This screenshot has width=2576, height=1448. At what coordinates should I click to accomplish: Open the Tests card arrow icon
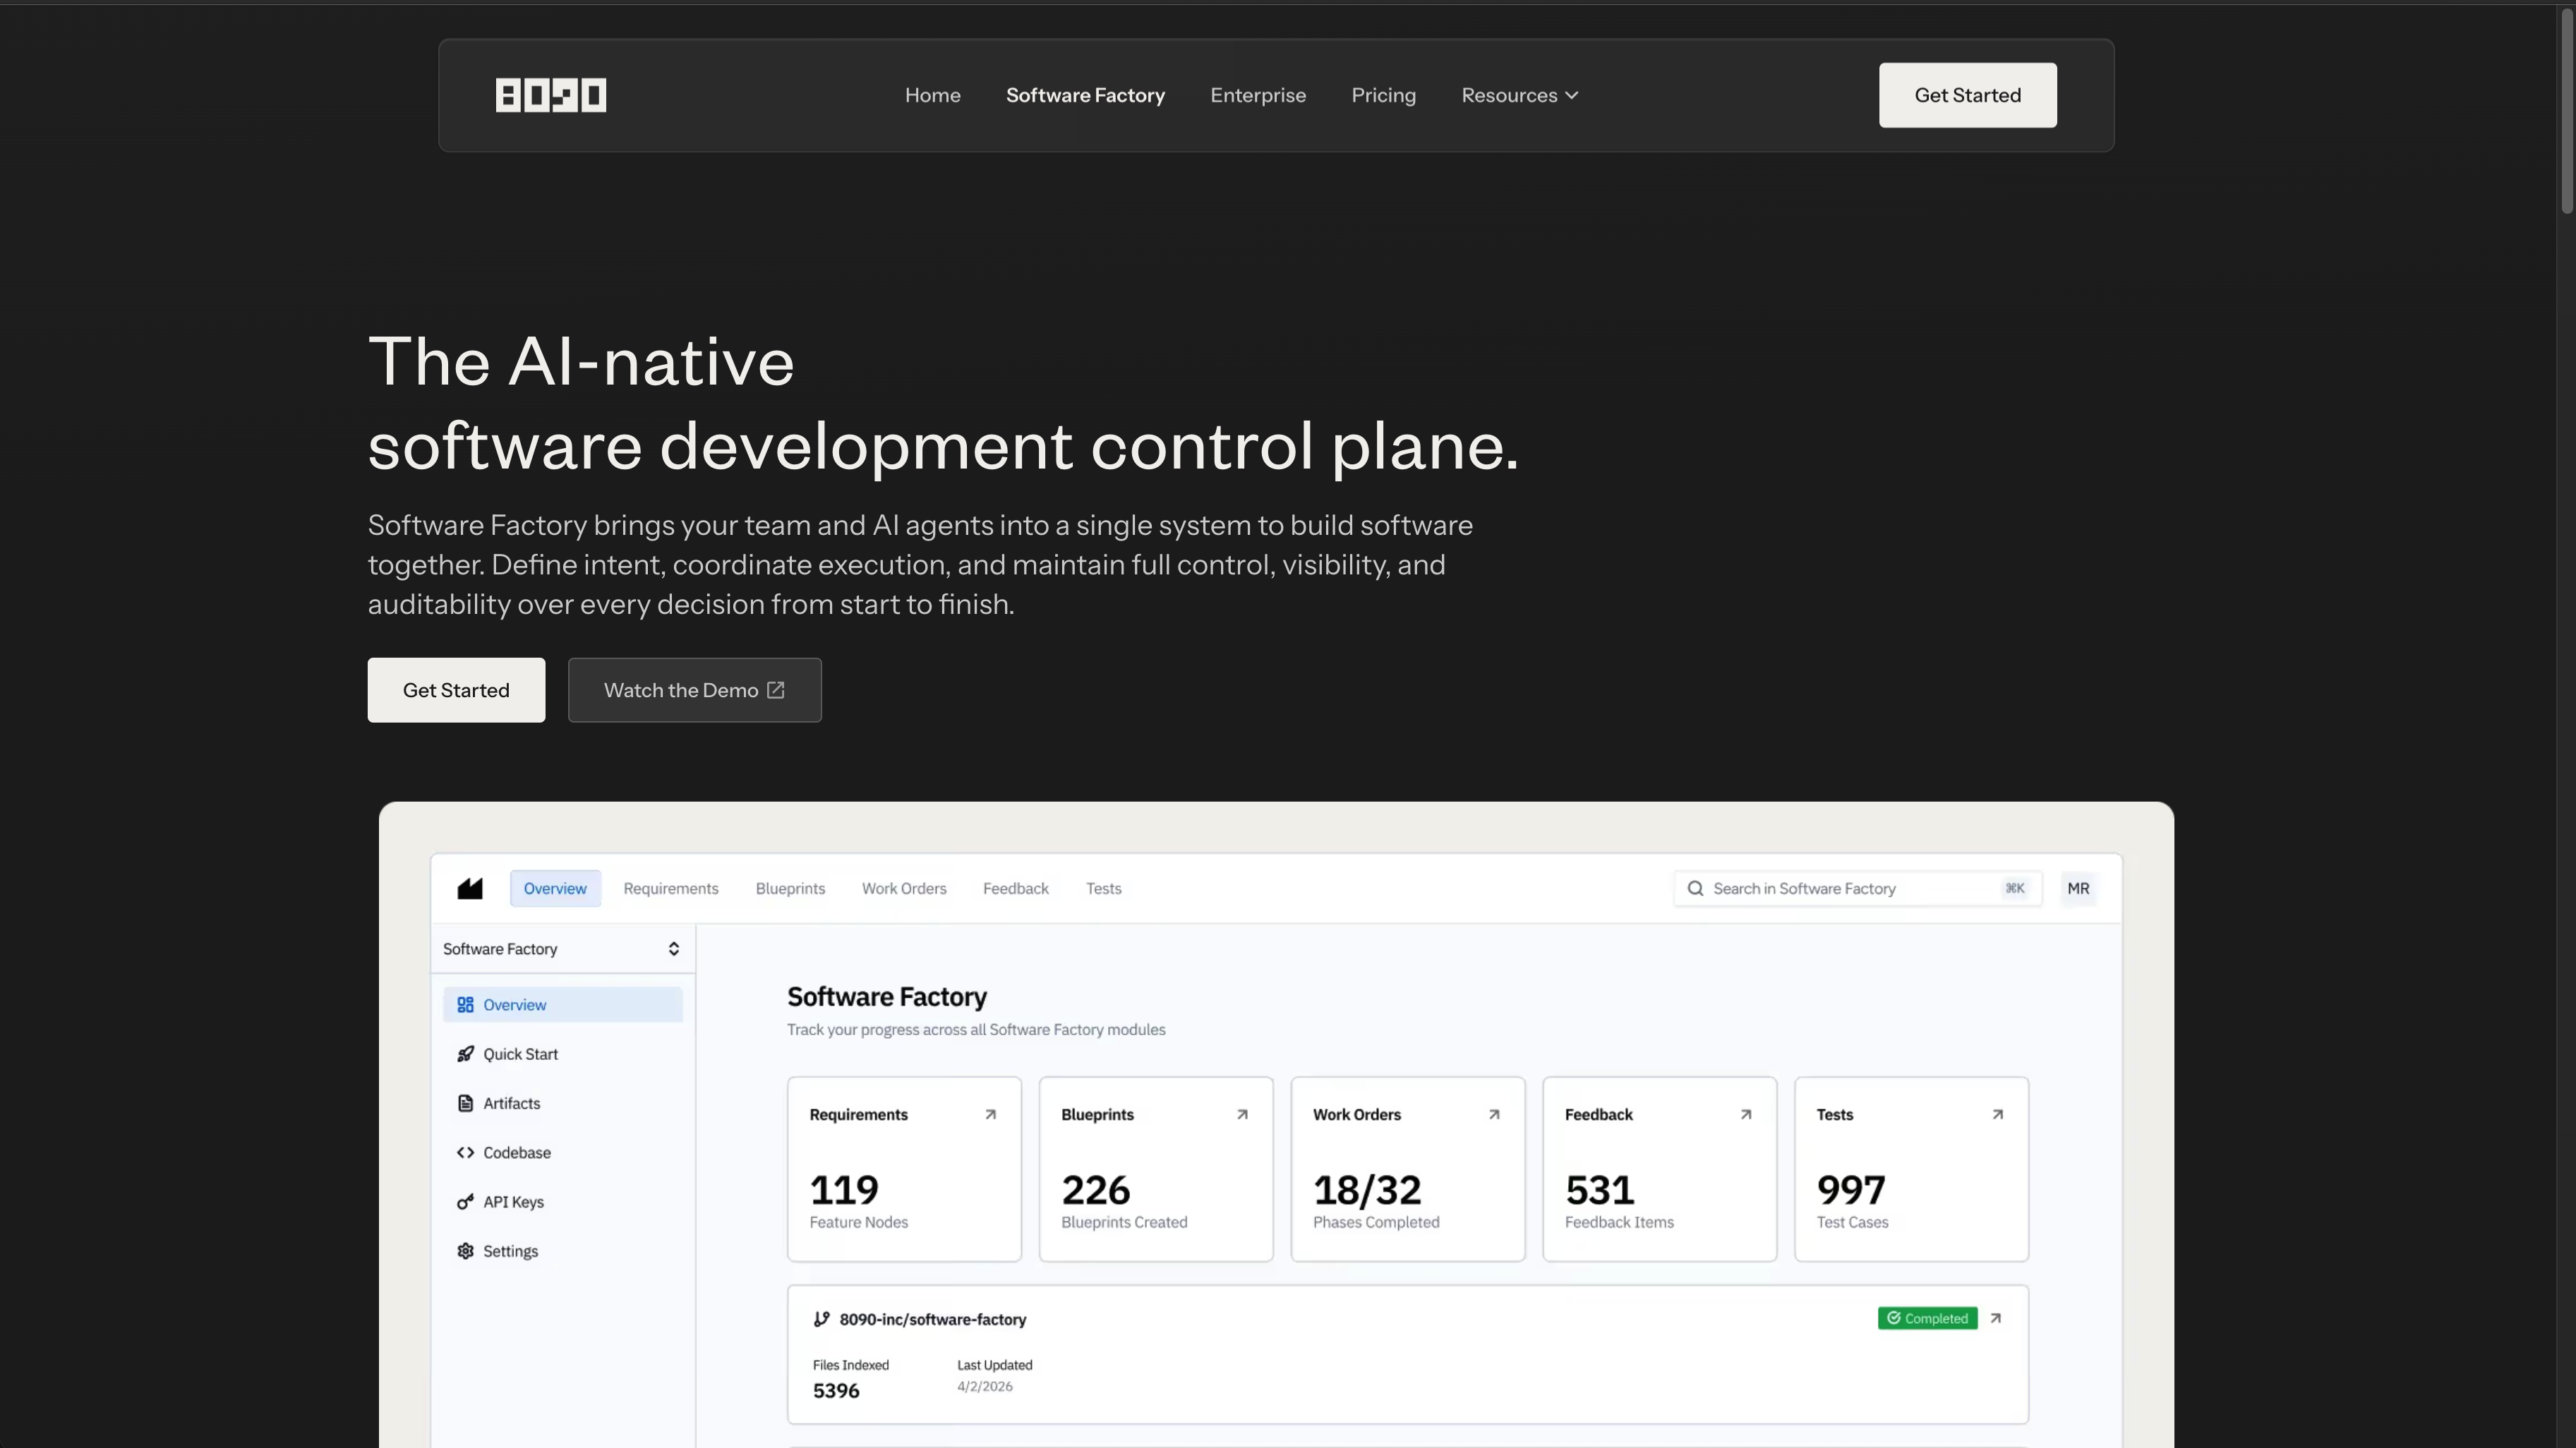[1998, 1114]
